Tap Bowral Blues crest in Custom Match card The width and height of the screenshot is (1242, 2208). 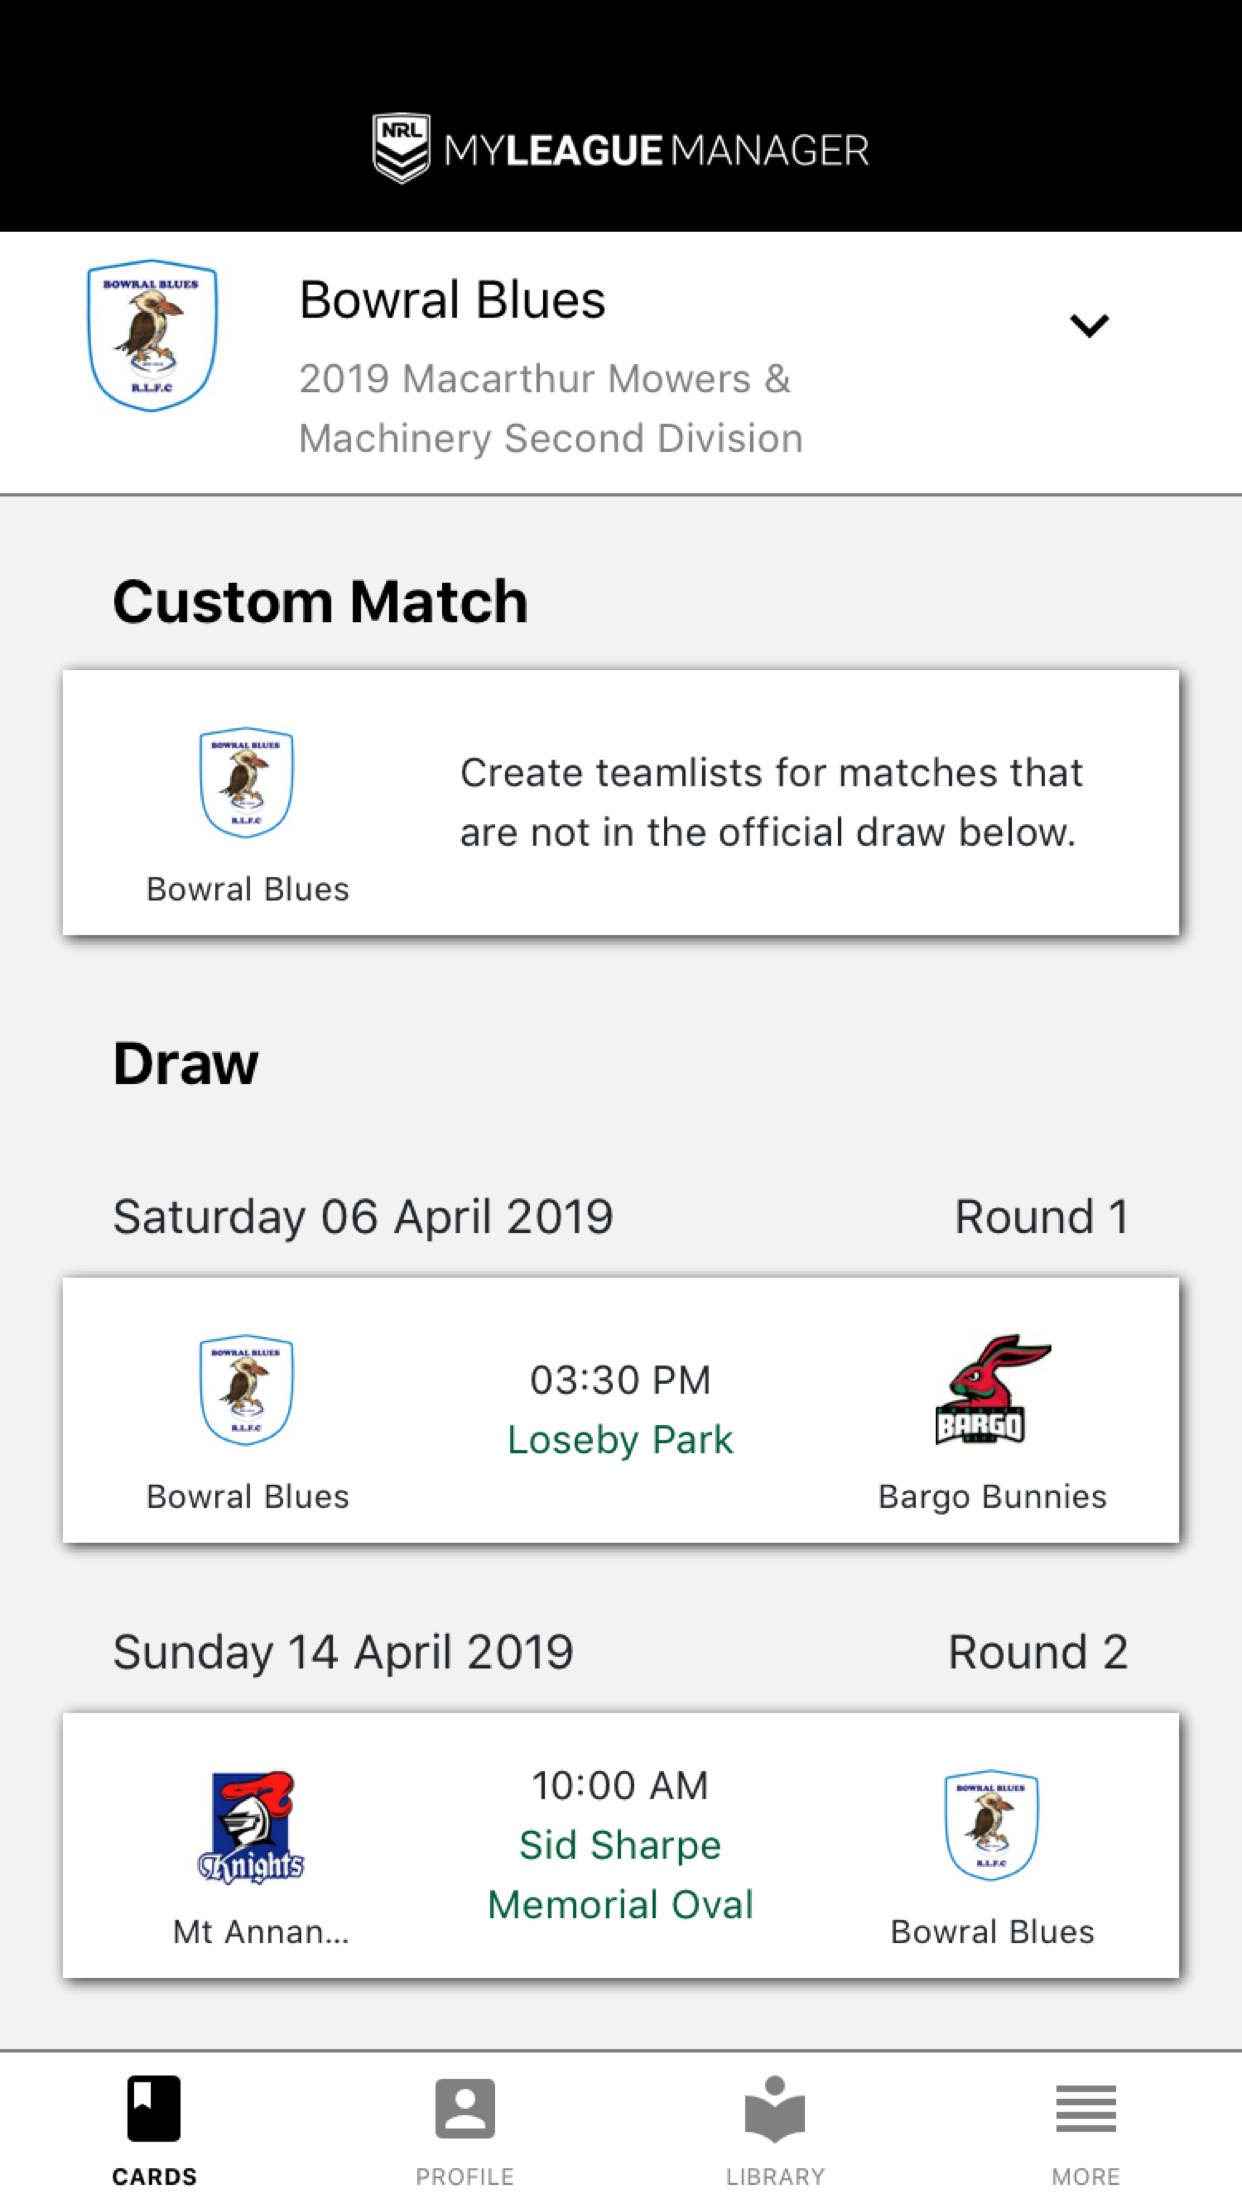click(246, 782)
